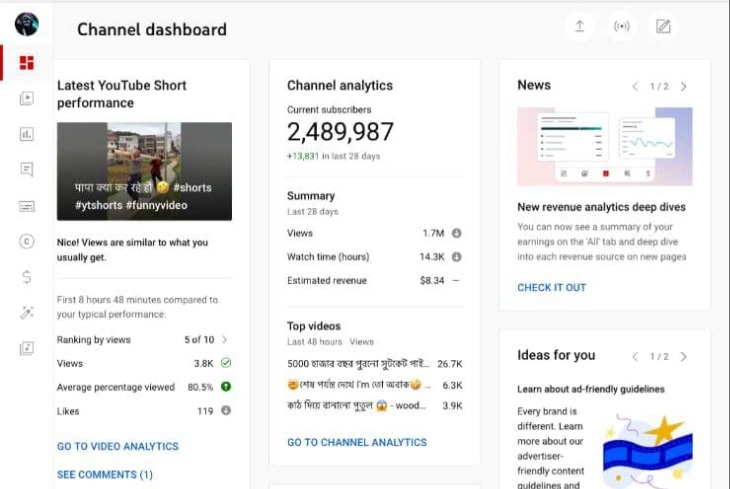The image size is (730, 489).
Task: Open GO TO VIDEO ANALYTICS link
Action: 118,446
